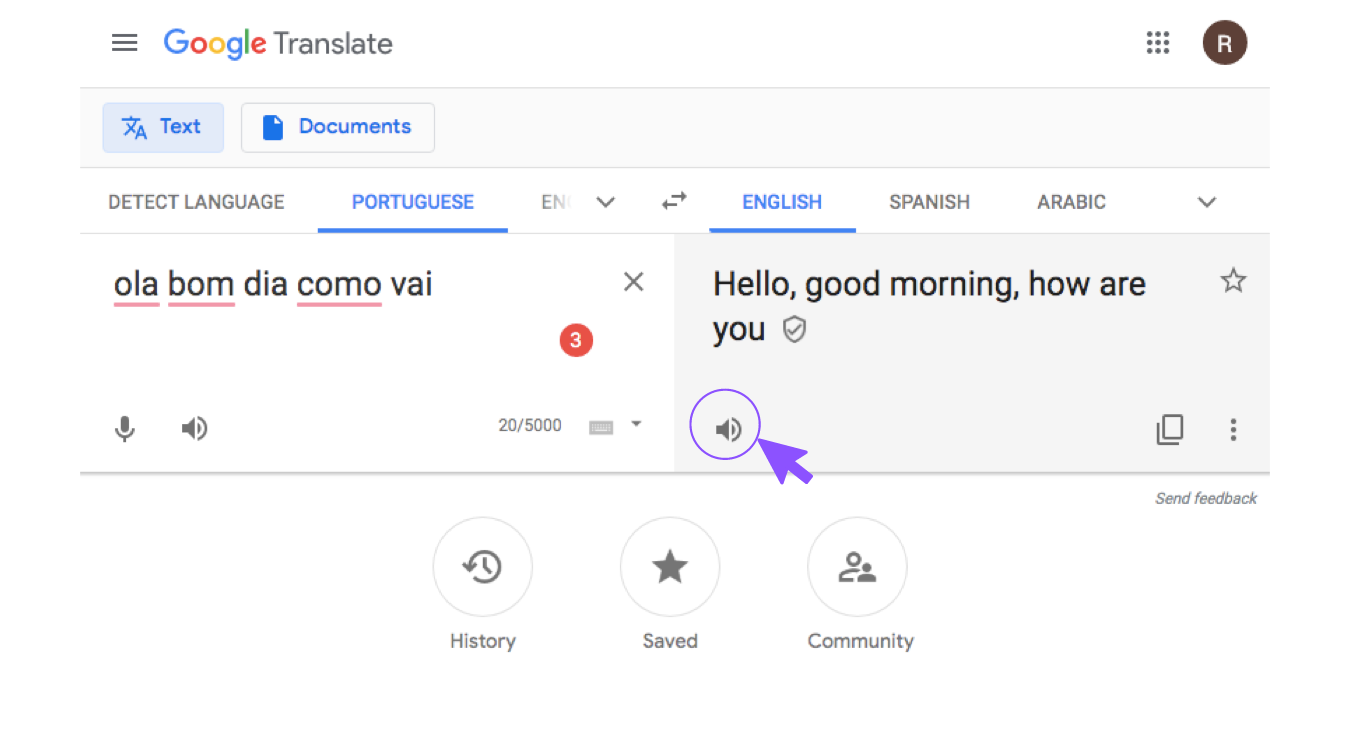1350x743 pixels.
Task: Select Portuguese source language tab
Action: click(x=413, y=202)
